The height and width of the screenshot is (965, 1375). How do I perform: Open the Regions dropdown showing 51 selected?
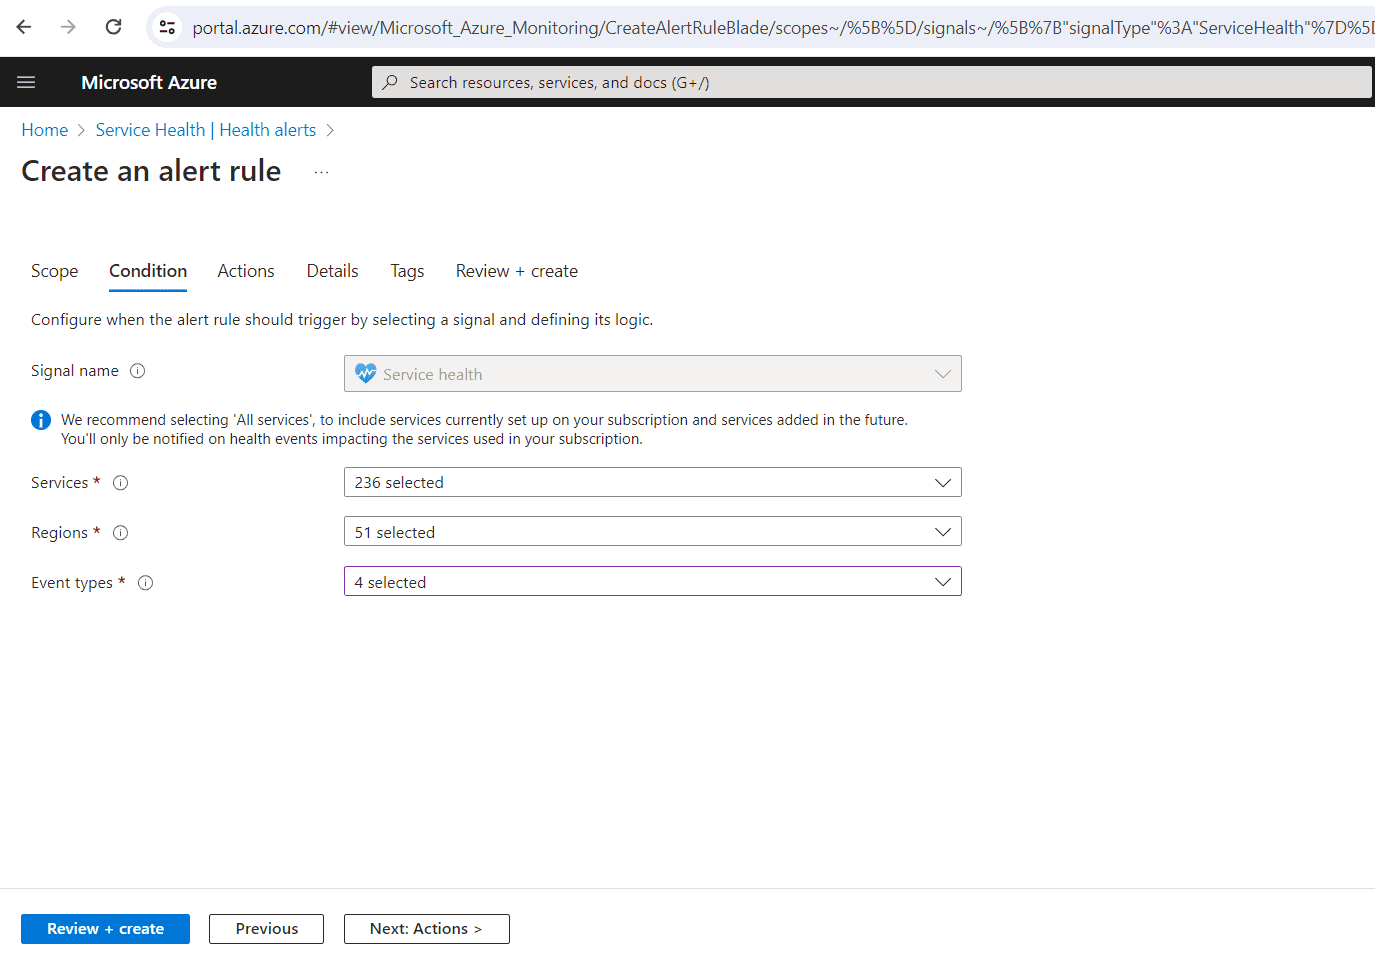(653, 532)
